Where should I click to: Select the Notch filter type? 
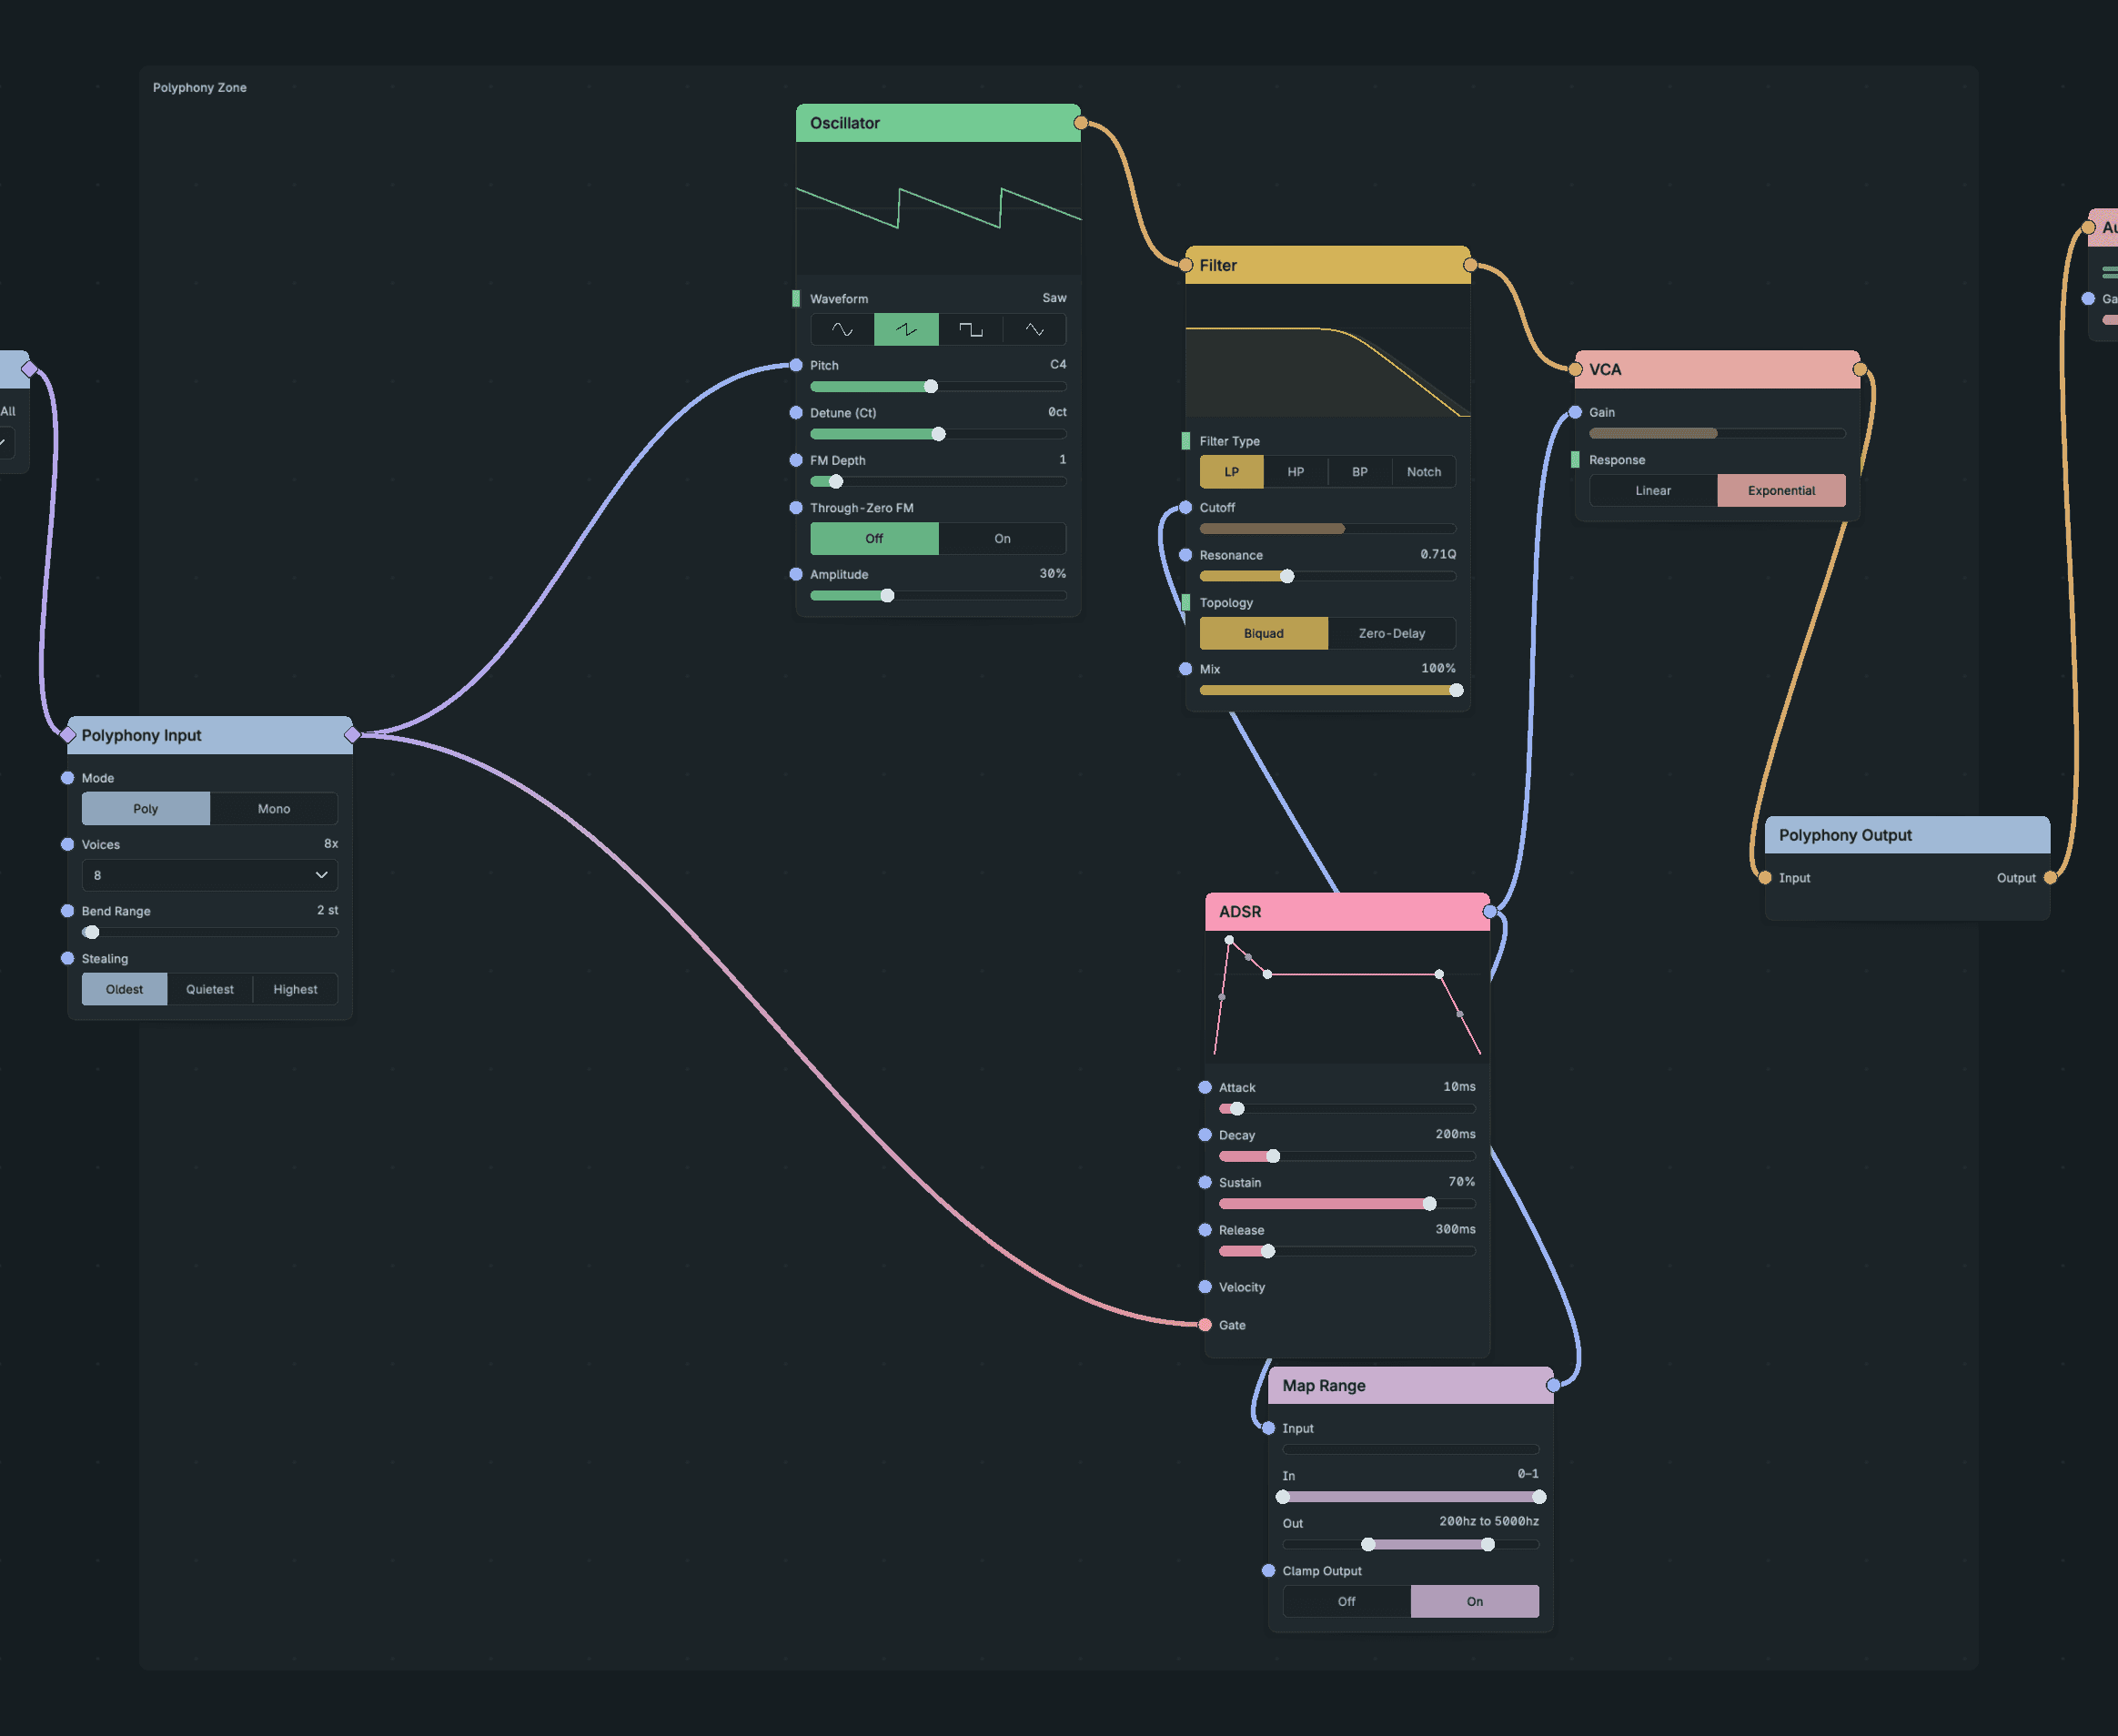1424,472
